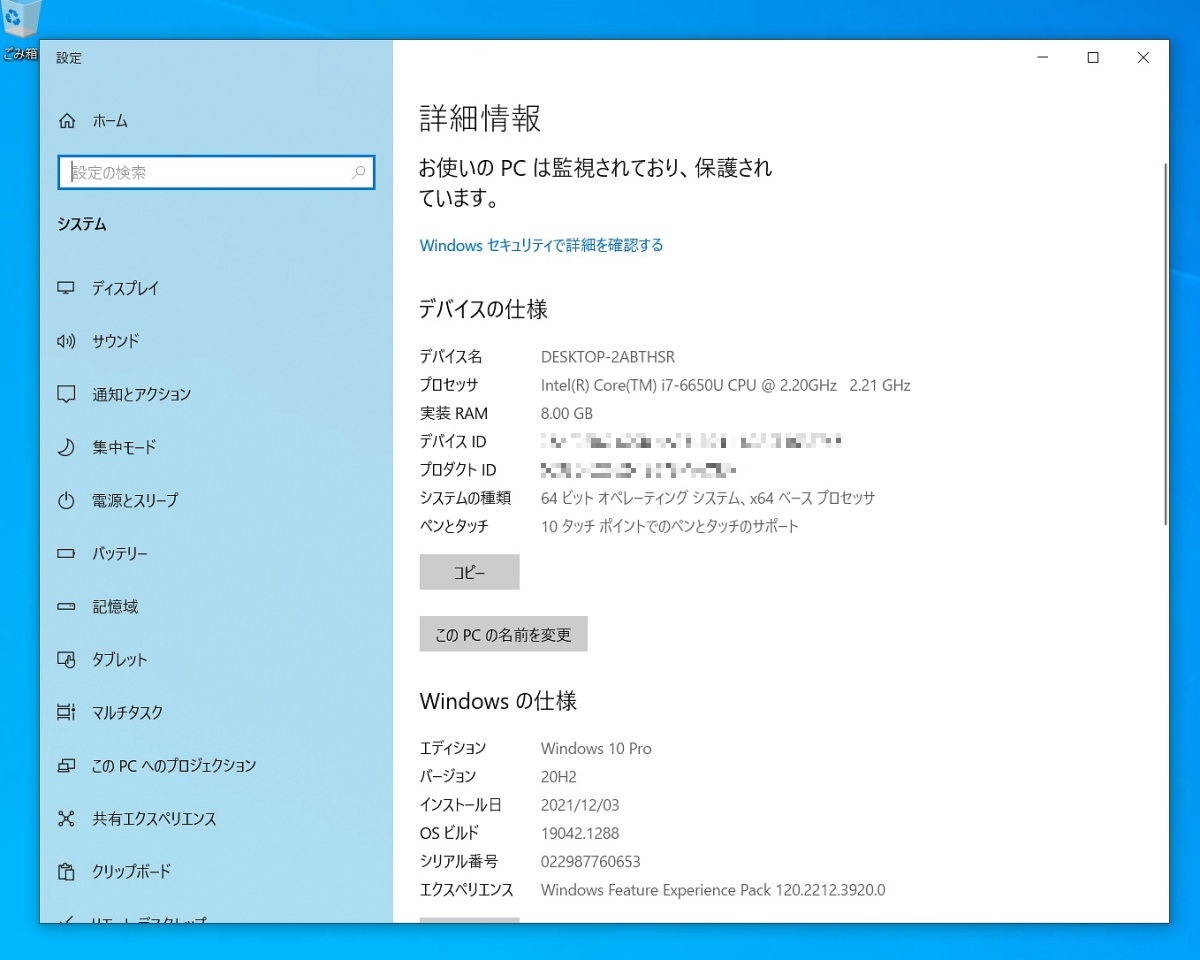This screenshot has height=960, width=1200.
Task: Click OS build value 19042.1288
Action: point(580,832)
